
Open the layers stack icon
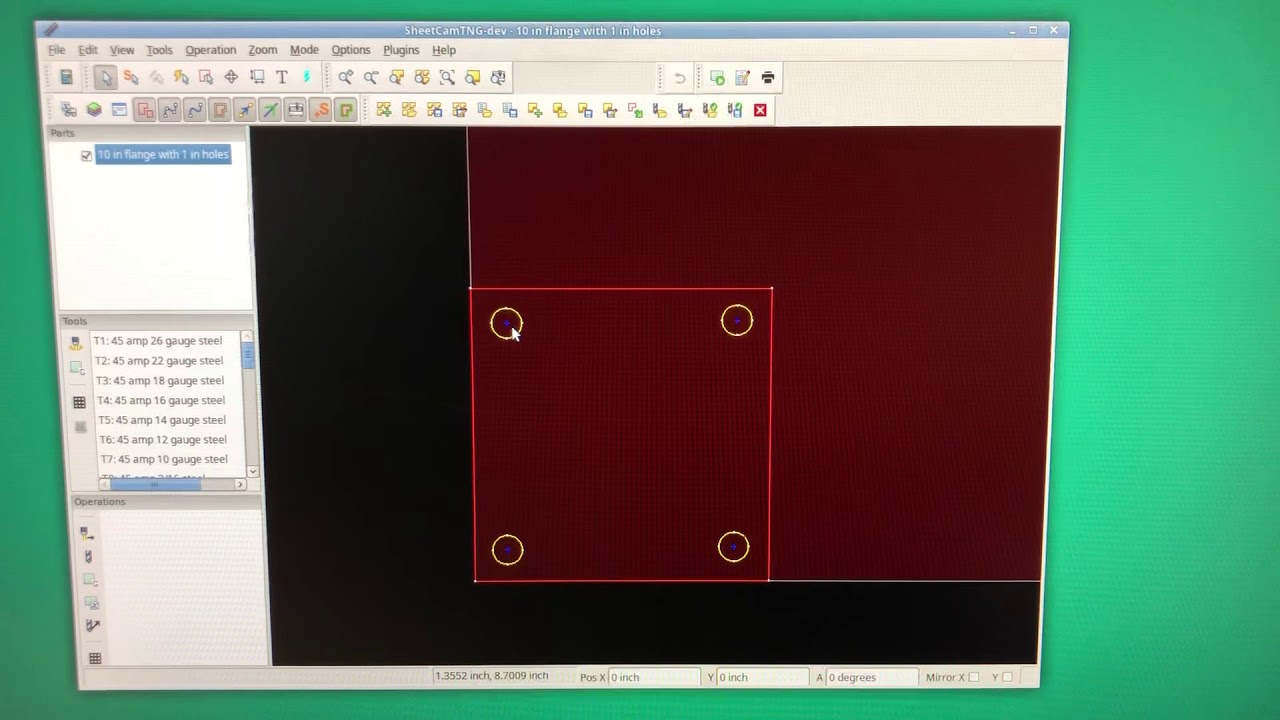[94, 110]
